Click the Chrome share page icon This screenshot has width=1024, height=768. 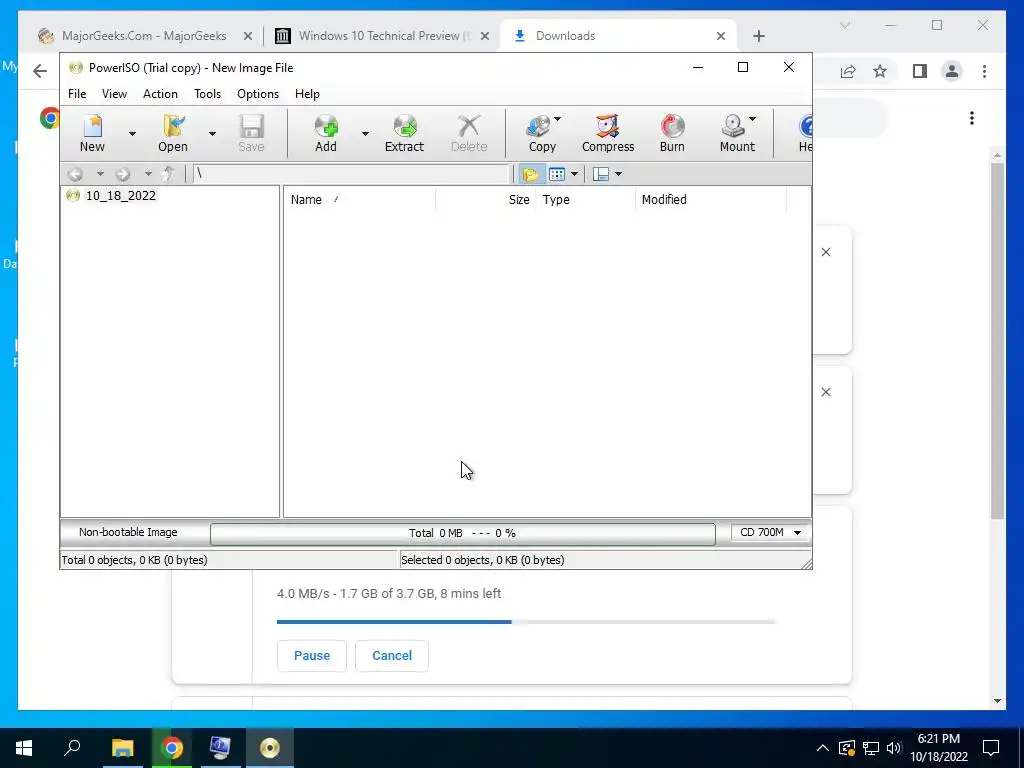point(848,71)
